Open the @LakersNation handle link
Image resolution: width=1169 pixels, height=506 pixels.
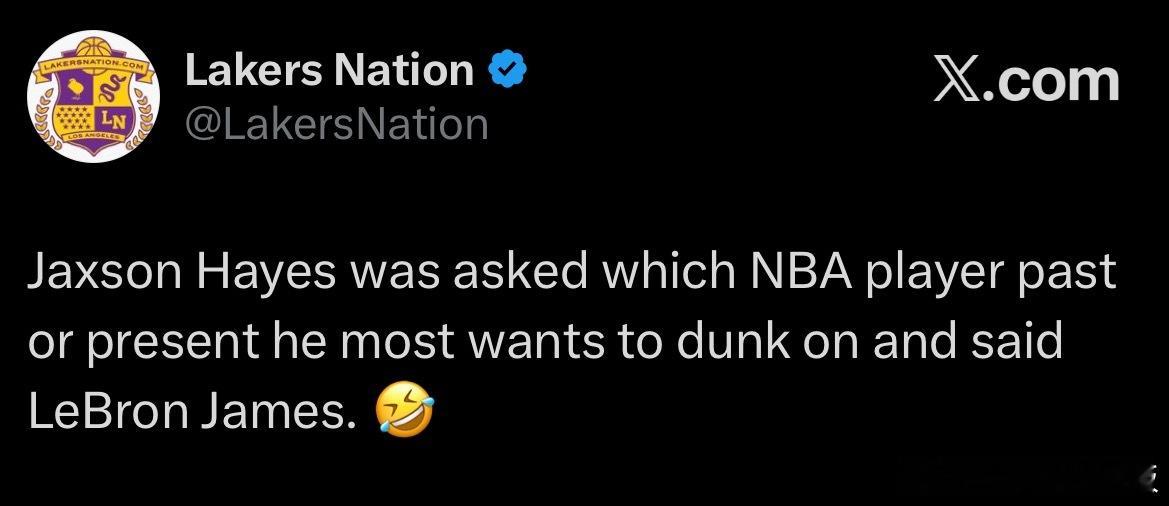pos(336,125)
